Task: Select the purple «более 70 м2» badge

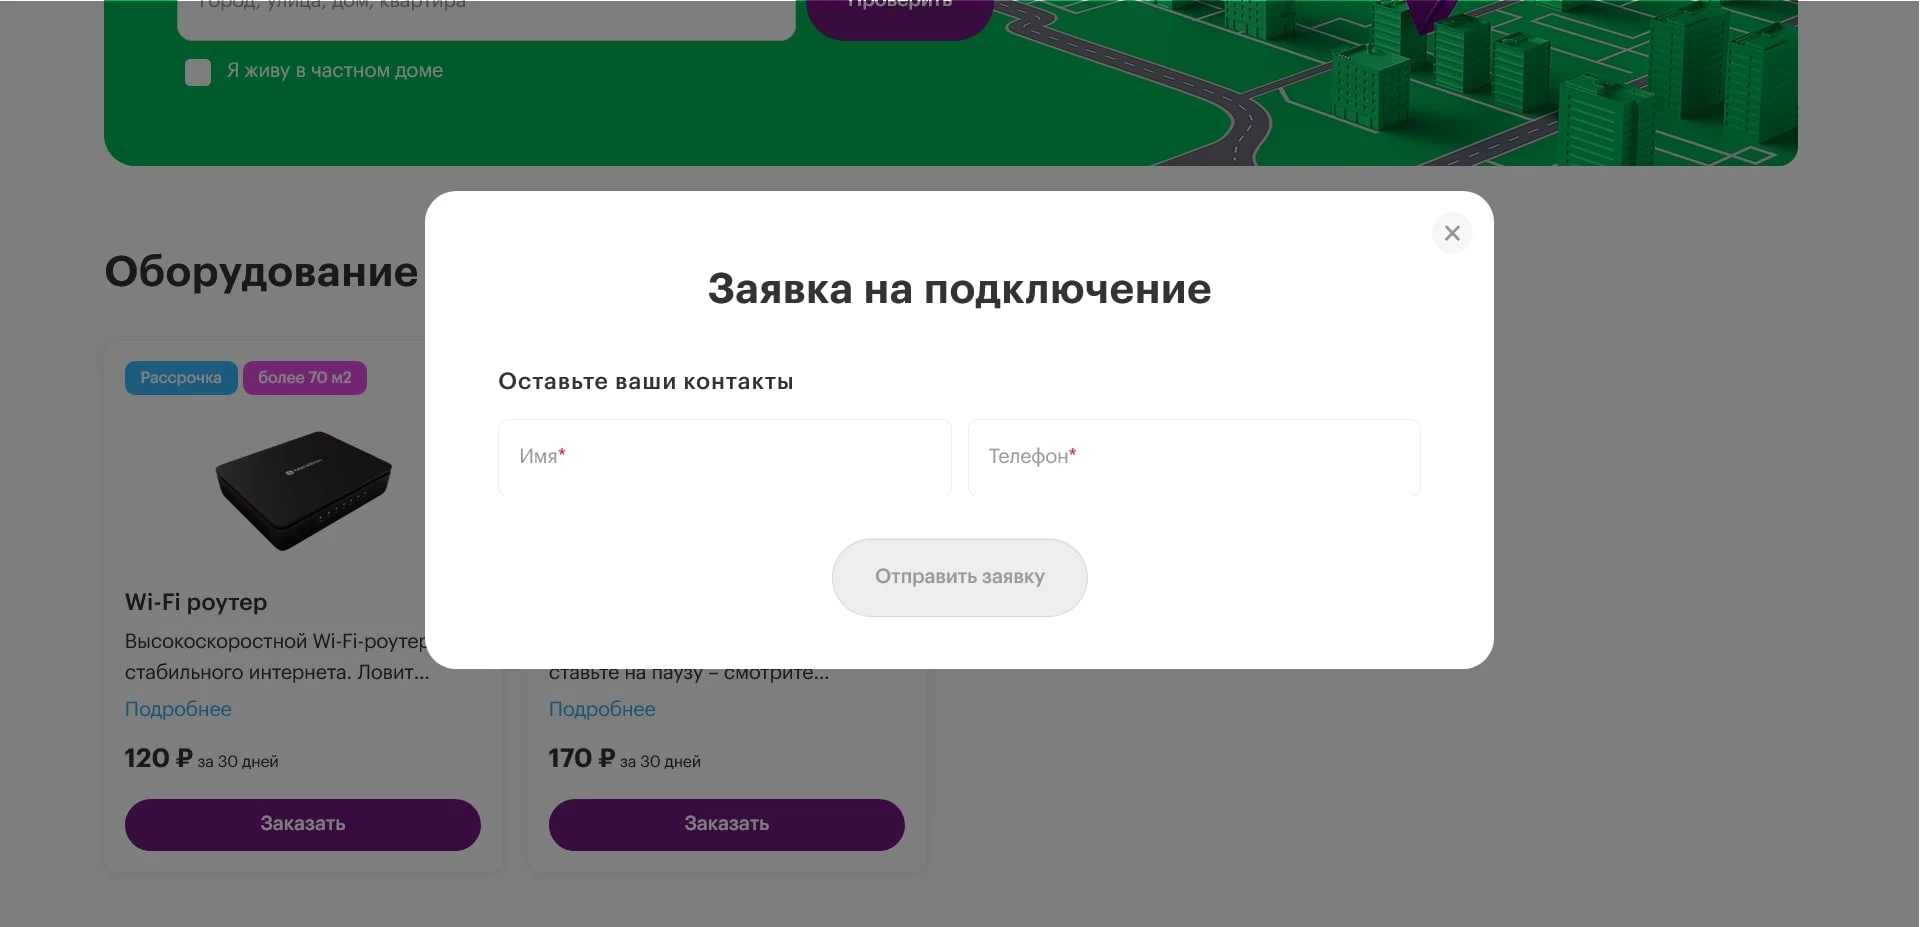Action: 305,378
